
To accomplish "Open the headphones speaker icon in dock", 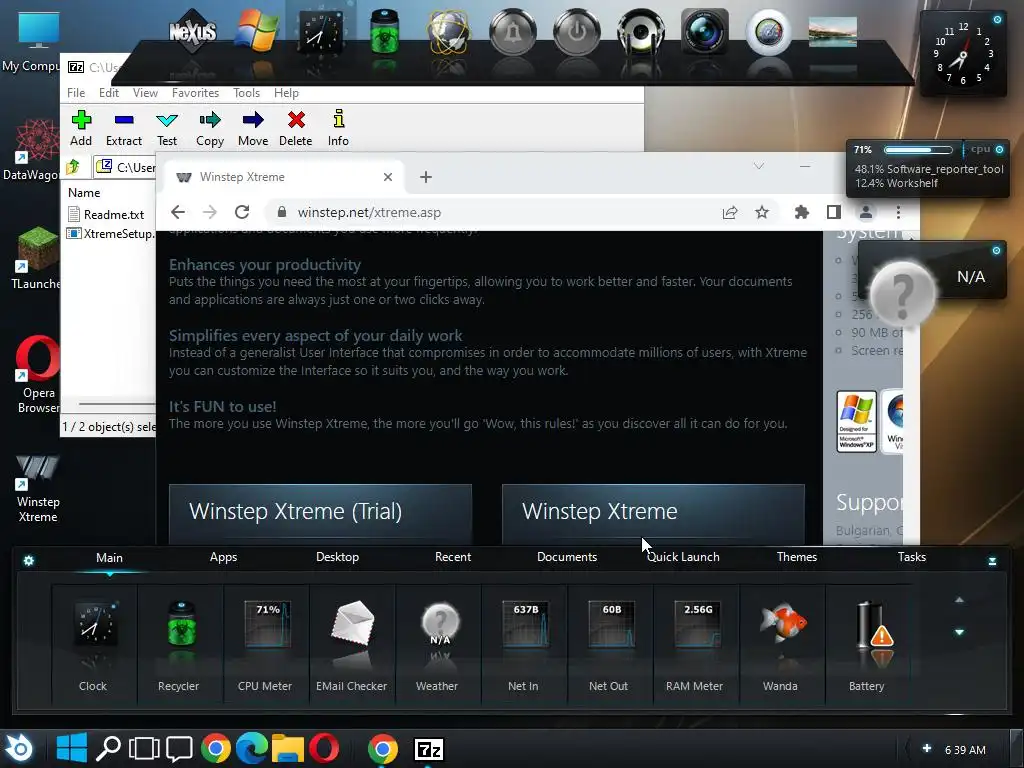I will (x=641, y=31).
